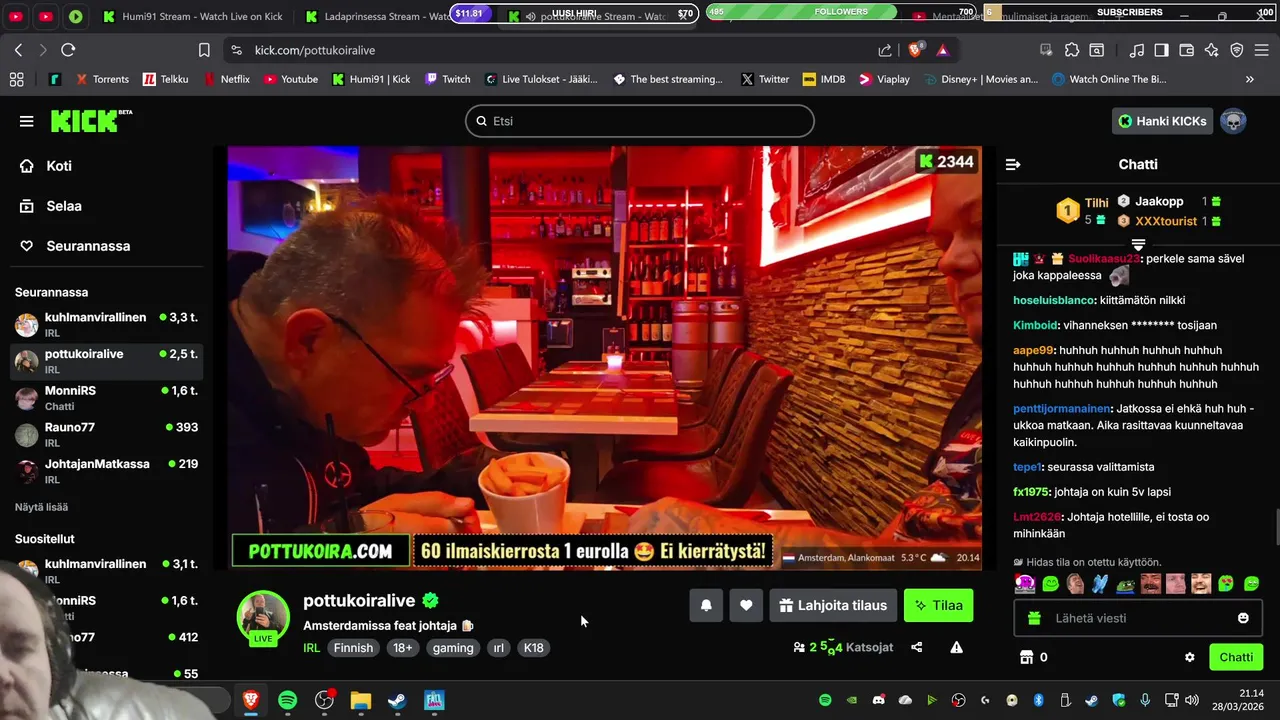Subscribe with the Tilaa button
The width and height of the screenshot is (1280, 720).
tap(938, 605)
